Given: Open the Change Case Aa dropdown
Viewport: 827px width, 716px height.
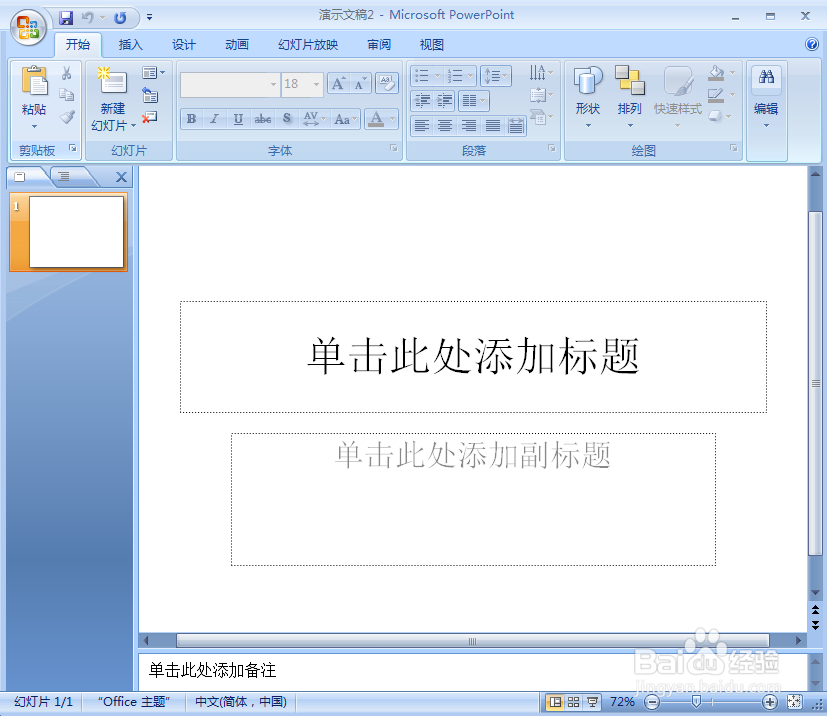Looking at the screenshot, I should 345,119.
